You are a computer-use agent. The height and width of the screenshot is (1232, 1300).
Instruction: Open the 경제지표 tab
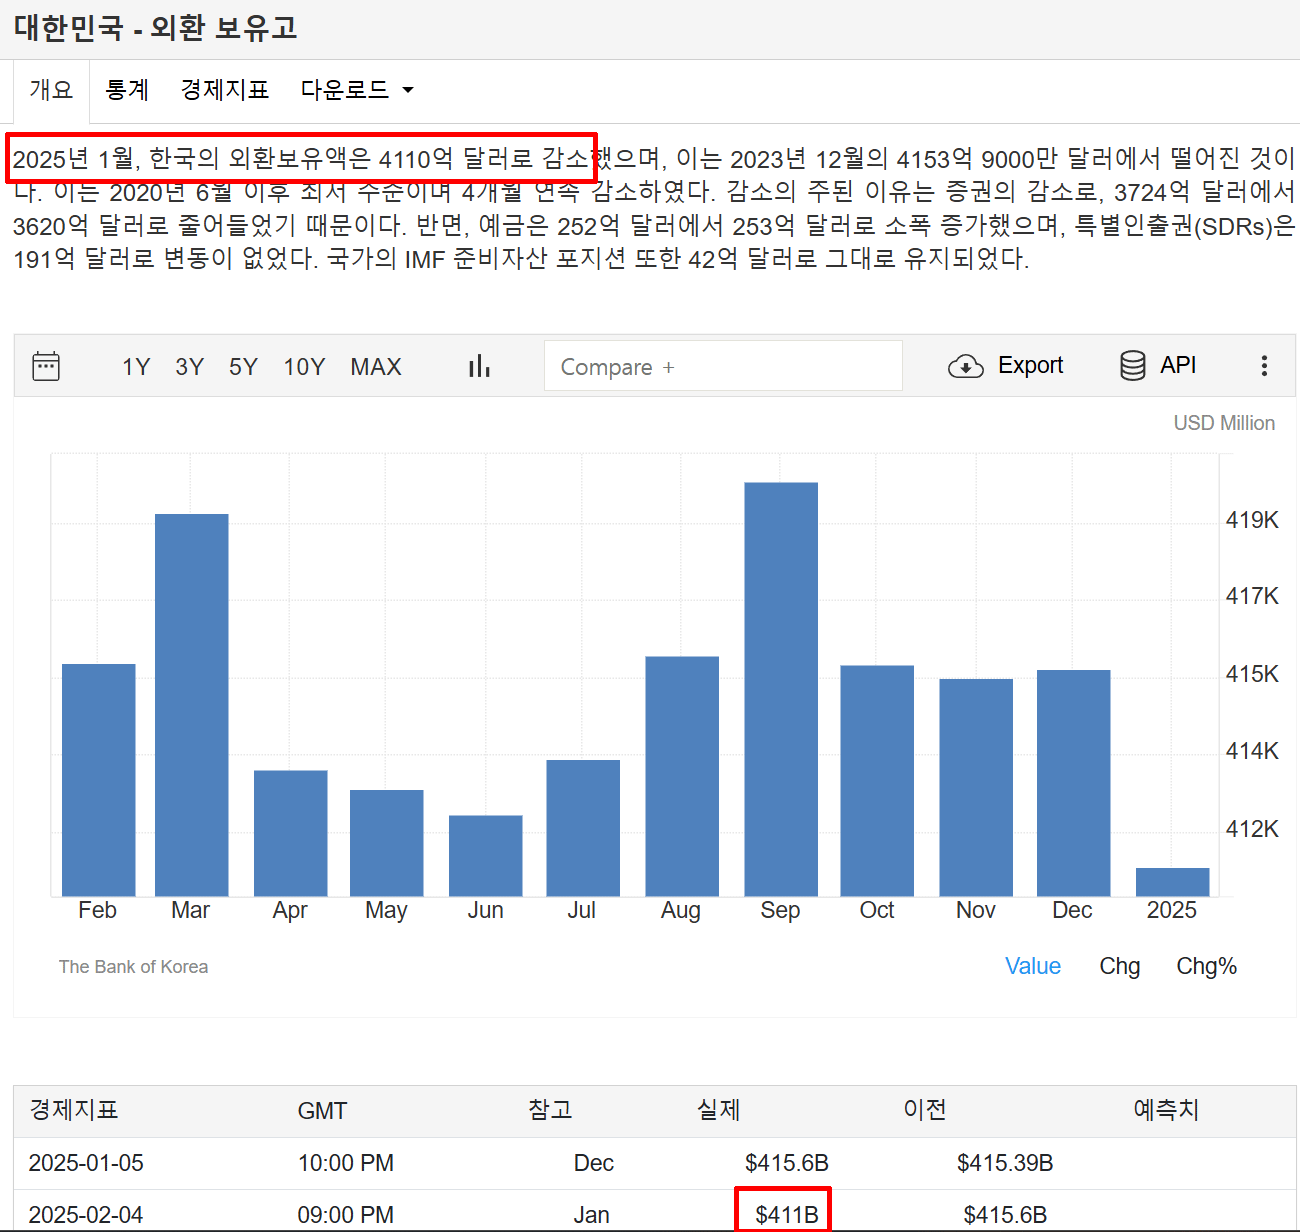point(225,90)
